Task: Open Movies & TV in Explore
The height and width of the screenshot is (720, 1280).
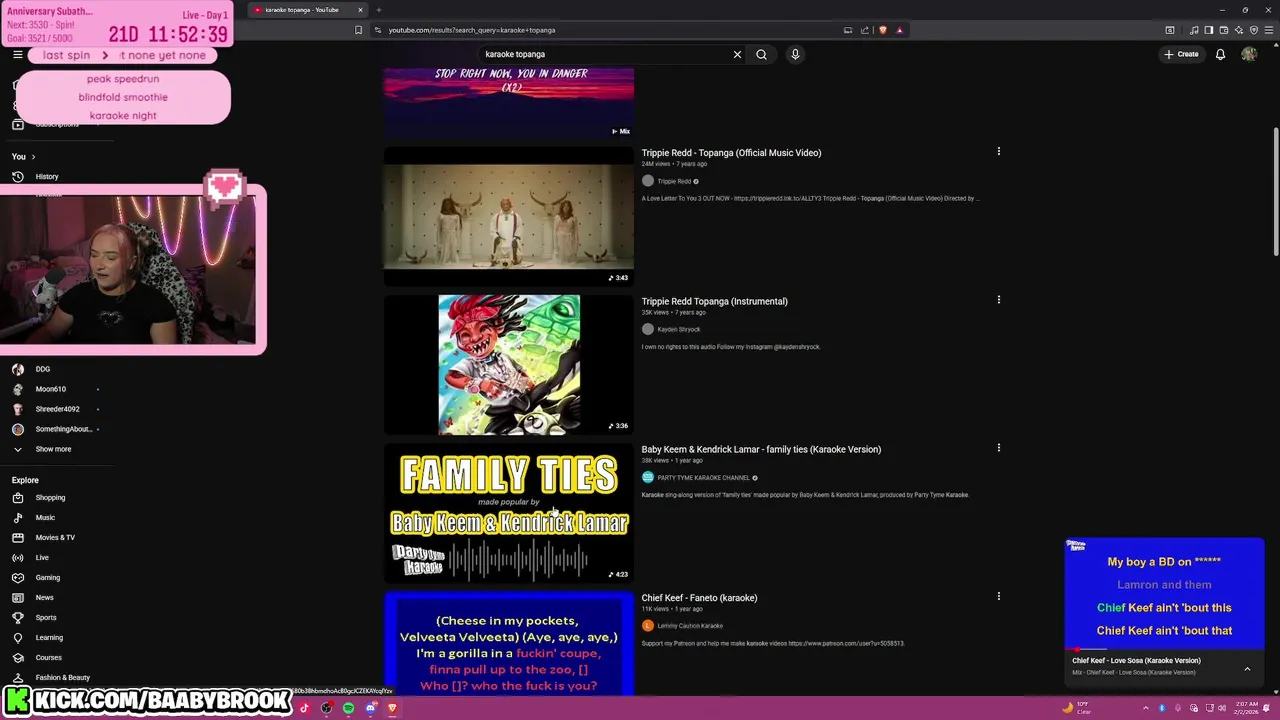Action: click(x=55, y=538)
